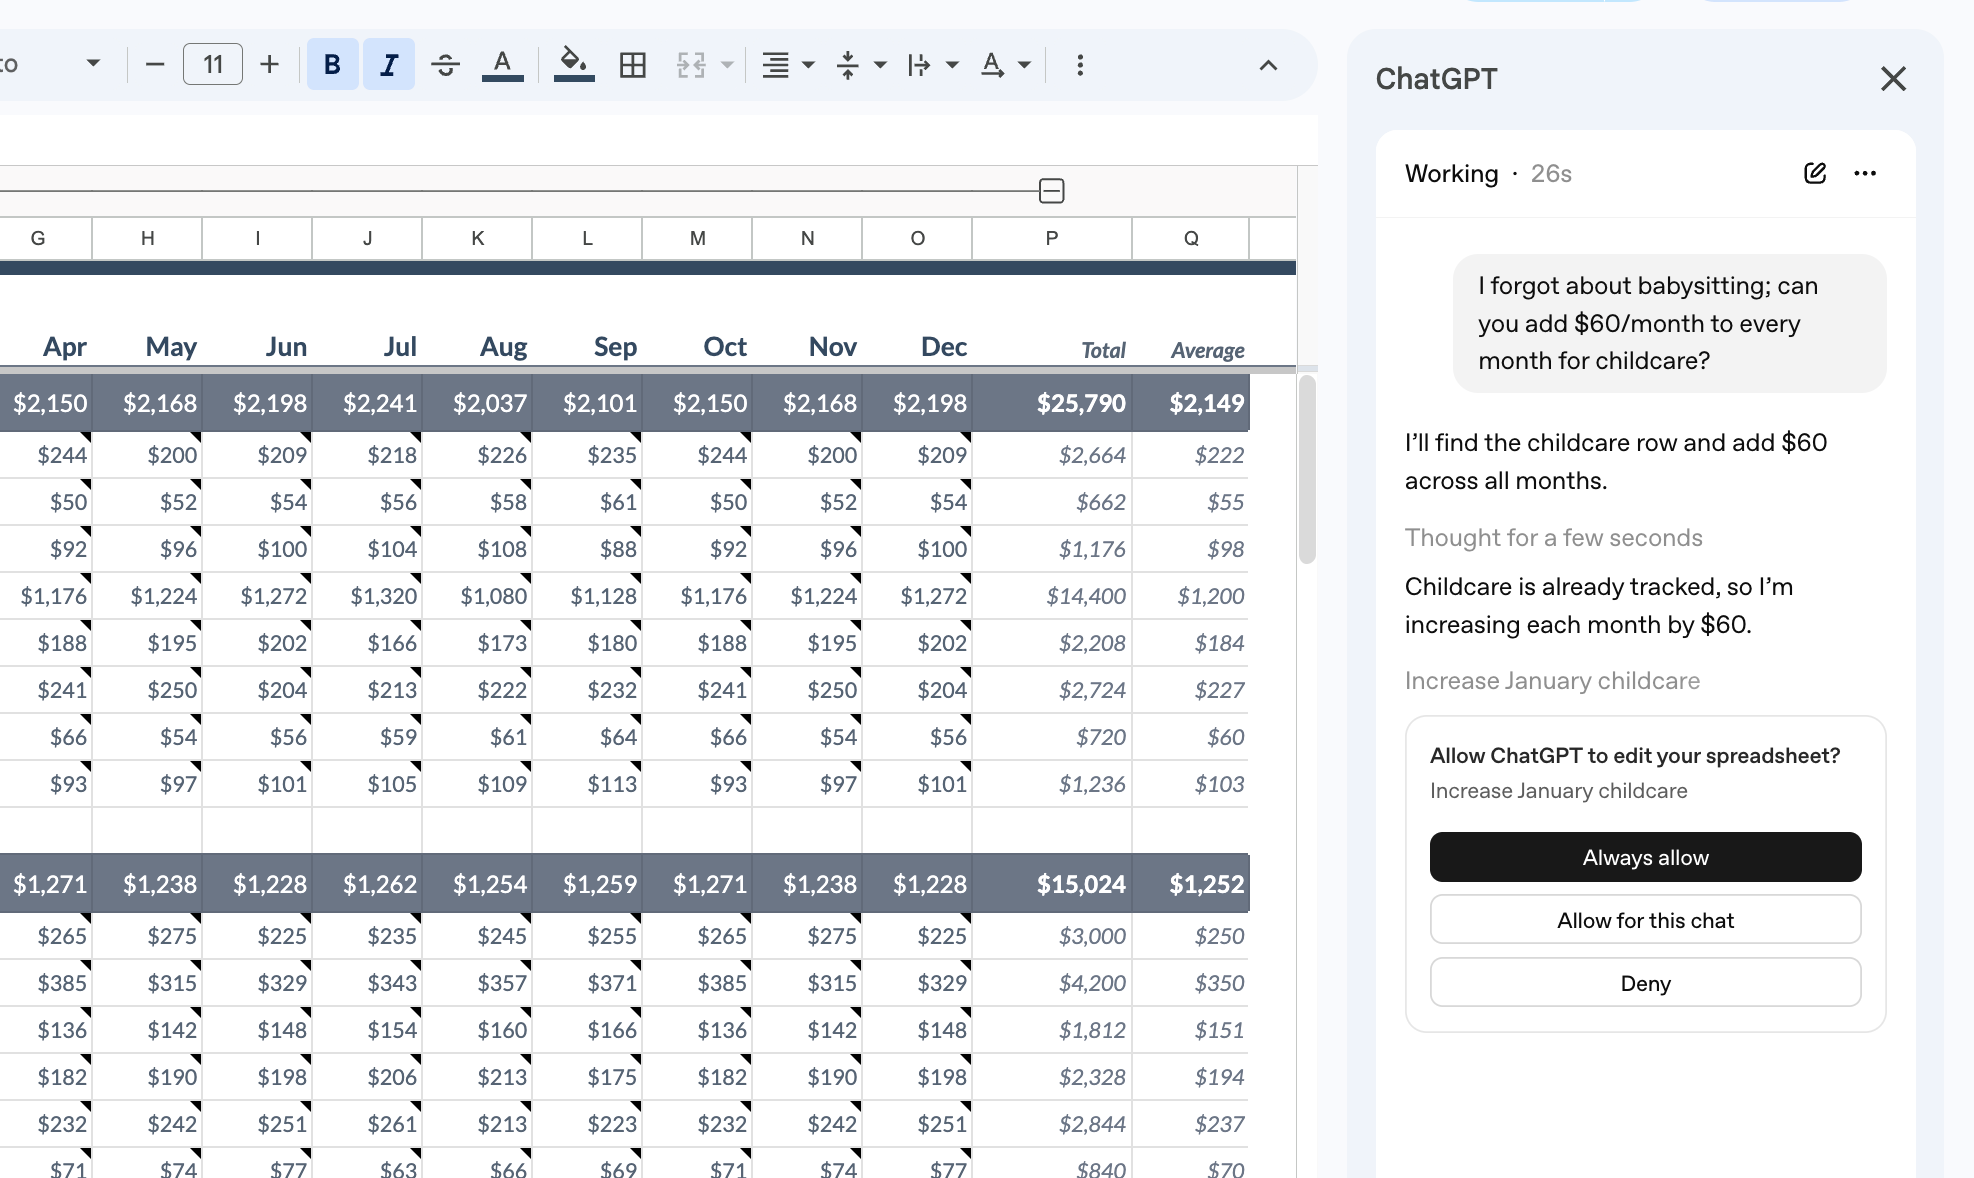Click the Total cell $15,024
This screenshot has width=1974, height=1178.
[1051, 884]
